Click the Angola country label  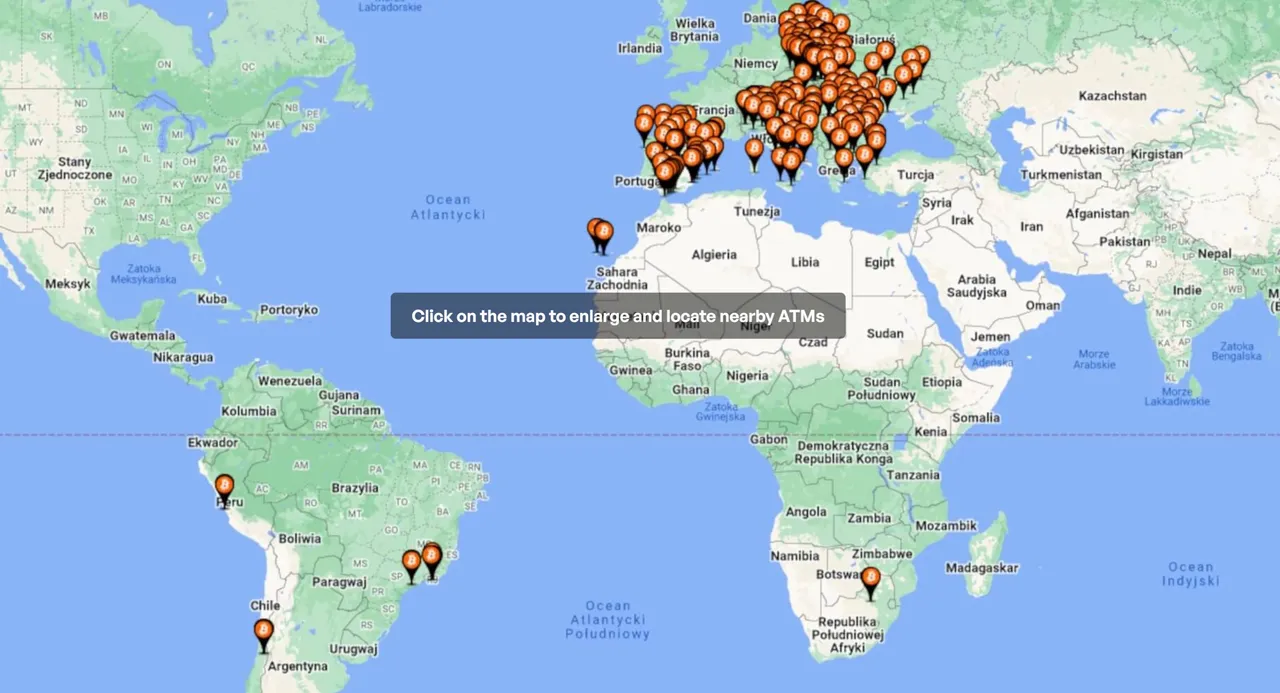807,512
